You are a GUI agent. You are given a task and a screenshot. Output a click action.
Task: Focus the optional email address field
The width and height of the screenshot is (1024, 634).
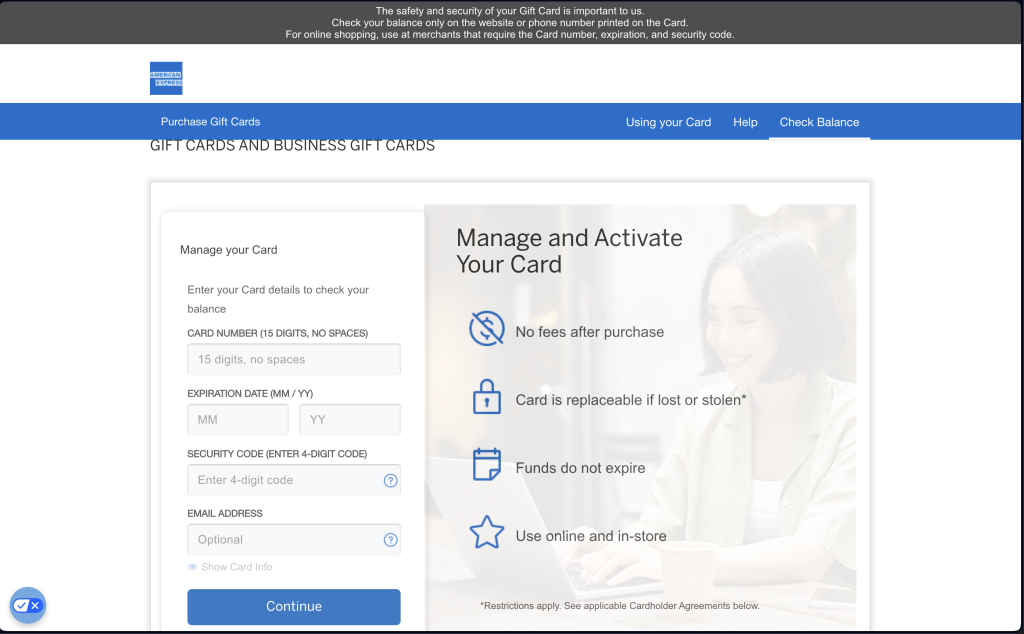(294, 539)
